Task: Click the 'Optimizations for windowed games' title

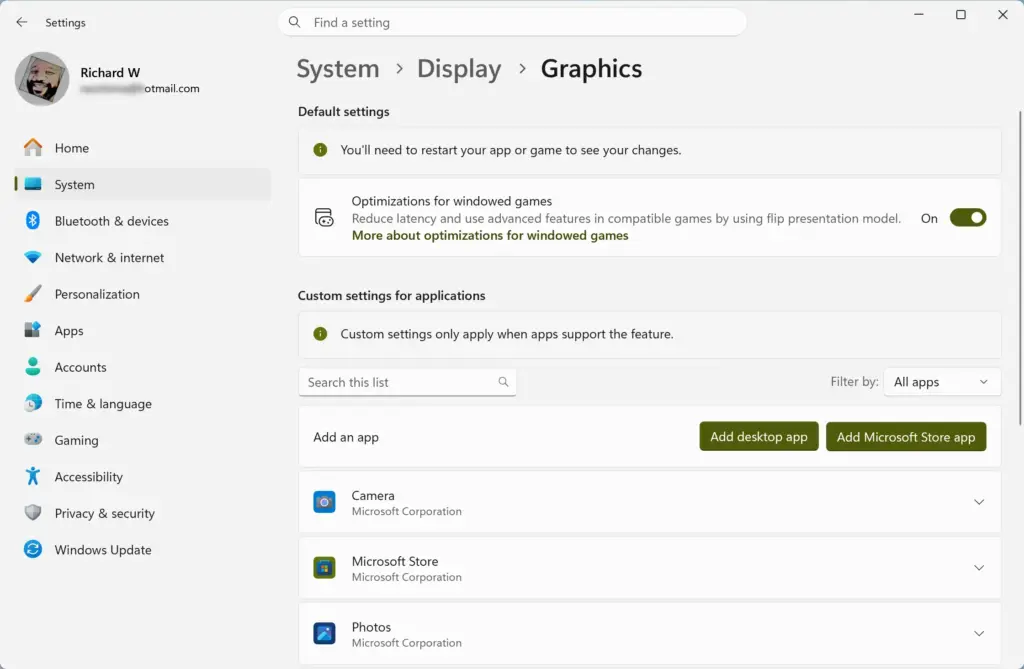Action: [451, 201]
